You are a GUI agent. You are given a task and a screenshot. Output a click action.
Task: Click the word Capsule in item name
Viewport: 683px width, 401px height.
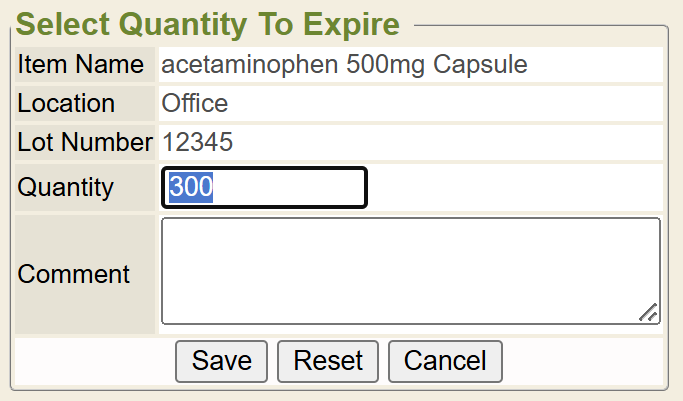coord(480,65)
